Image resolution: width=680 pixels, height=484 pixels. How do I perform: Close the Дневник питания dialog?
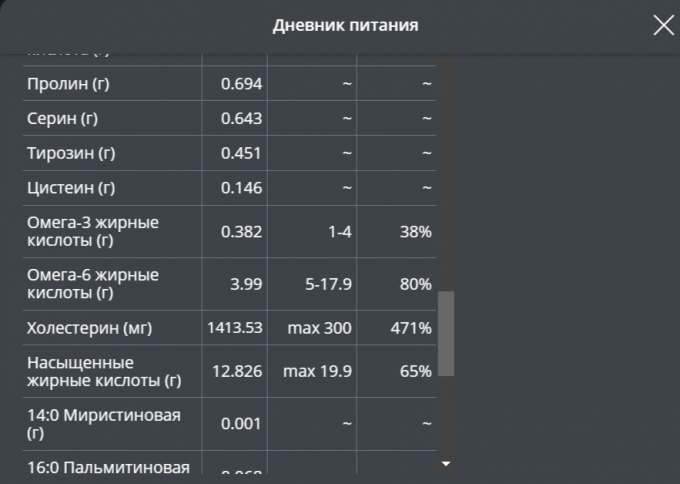click(663, 26)
